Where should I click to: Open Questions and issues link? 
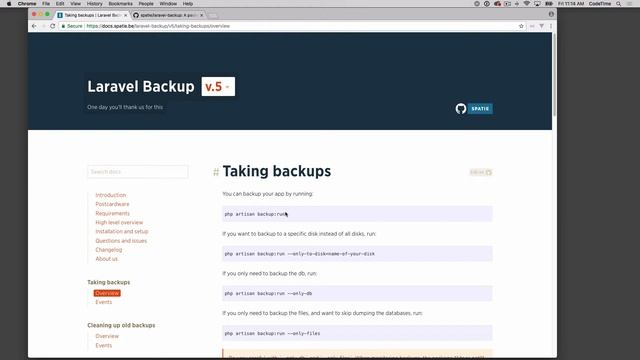tap(121, 241)
